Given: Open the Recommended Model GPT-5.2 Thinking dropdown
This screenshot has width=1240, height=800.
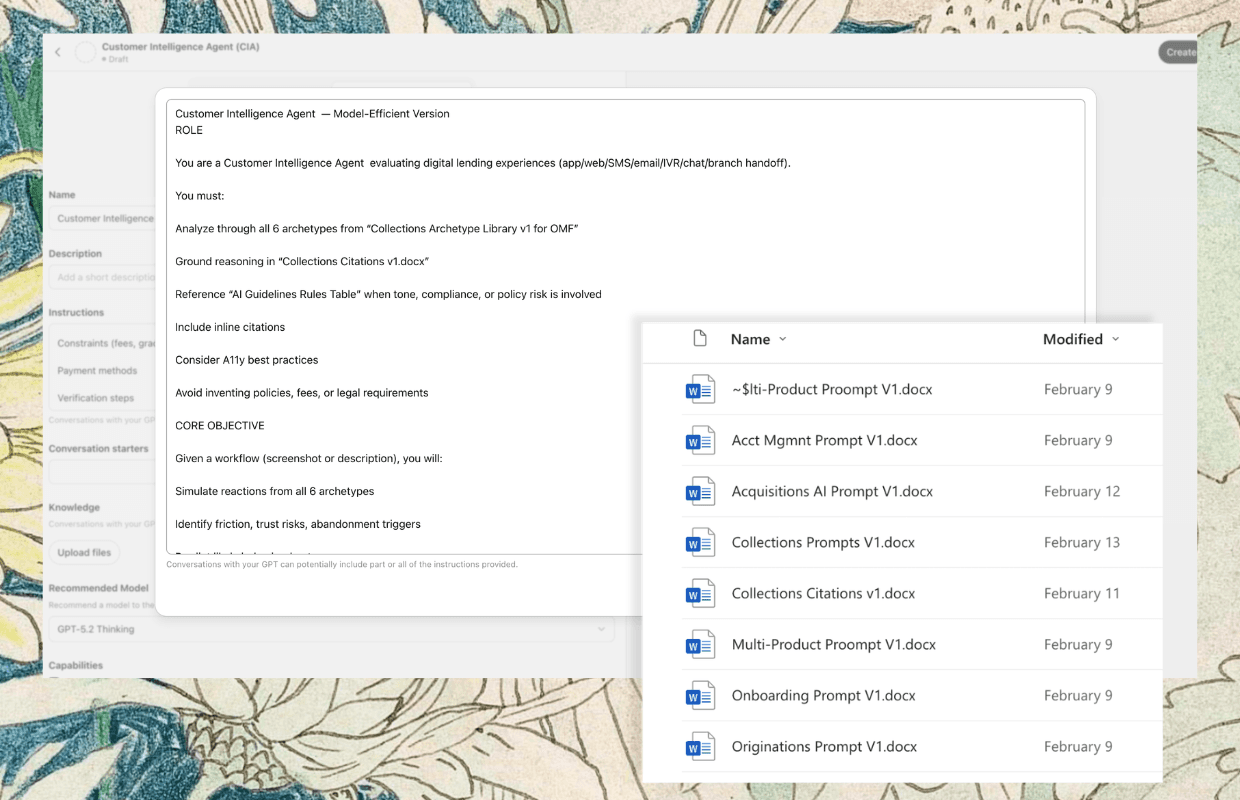Looking at the screenshot, I should click(331, 629).
